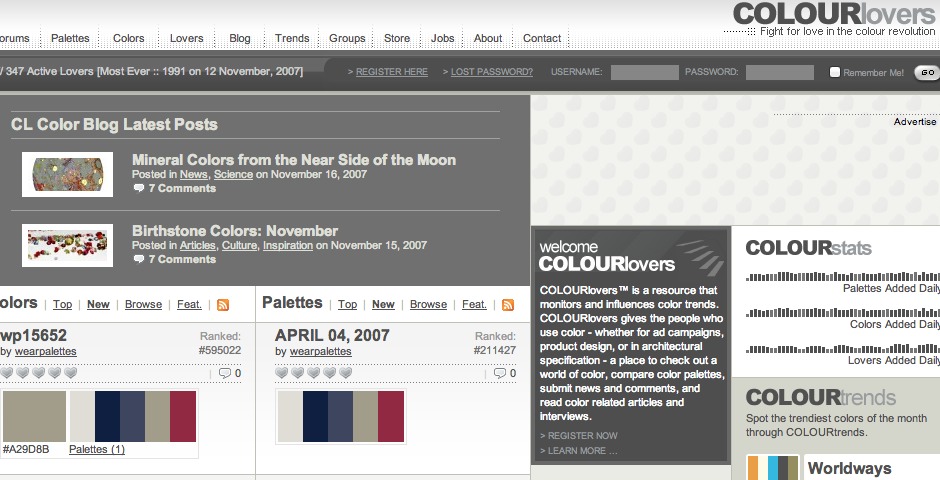Viewport: 940px width, 480px height.
Task: Click the Articles category link
Action: [x=198, y=245]
